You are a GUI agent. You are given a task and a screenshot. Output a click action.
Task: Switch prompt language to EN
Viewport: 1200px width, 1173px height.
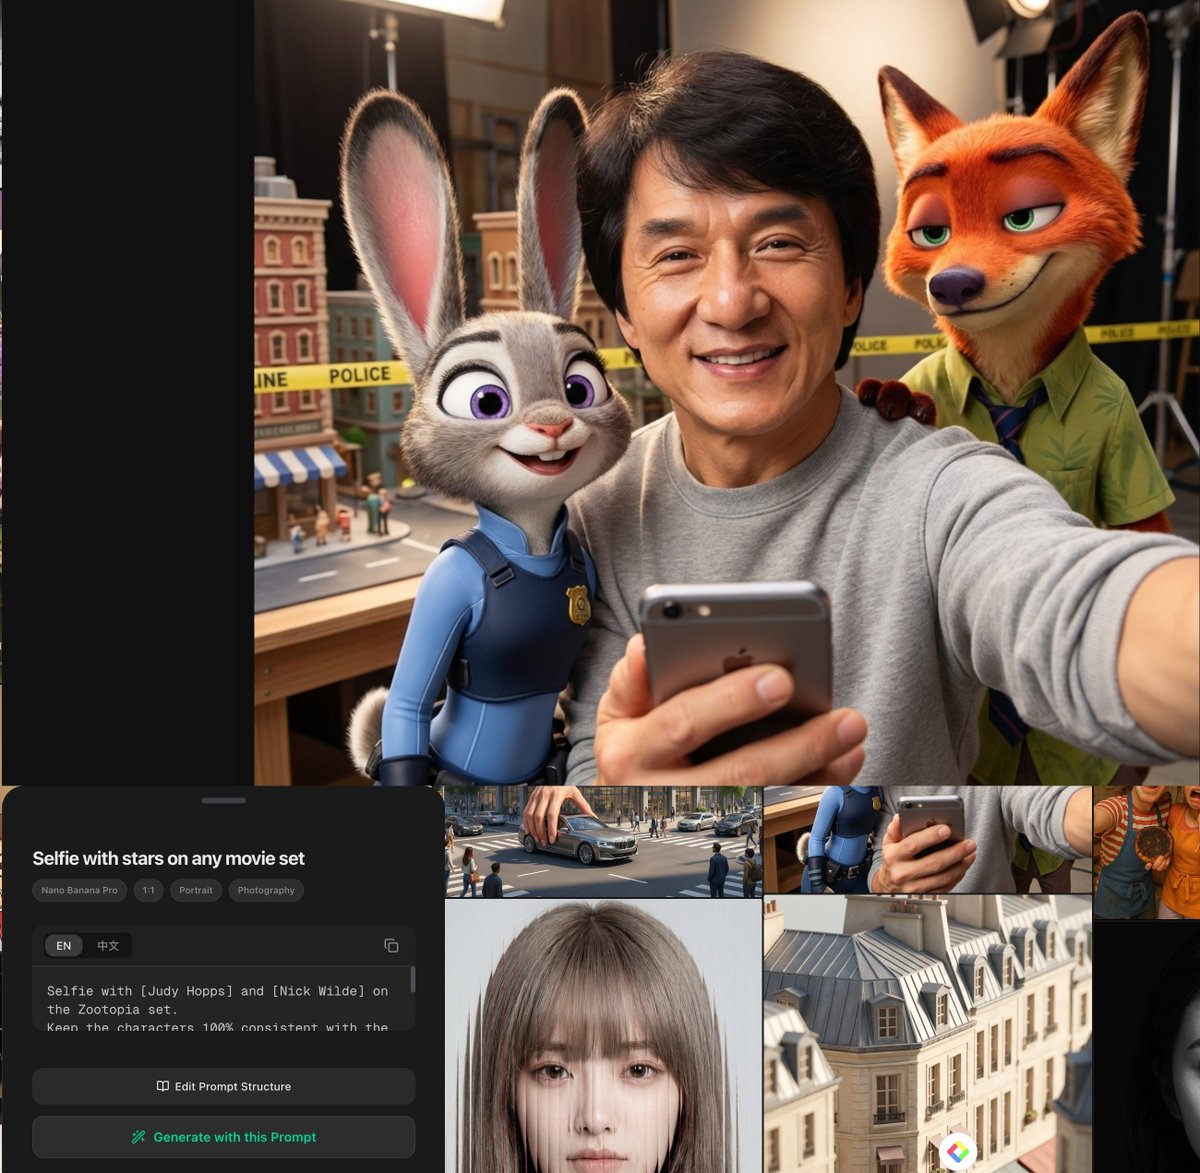tap(64, 945)
